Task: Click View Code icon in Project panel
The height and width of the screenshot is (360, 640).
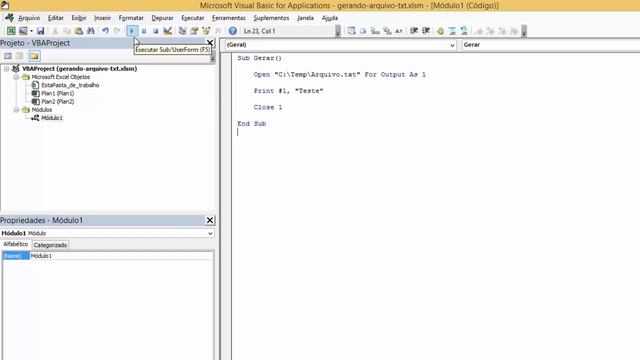Action: click(x=8, y=56)
